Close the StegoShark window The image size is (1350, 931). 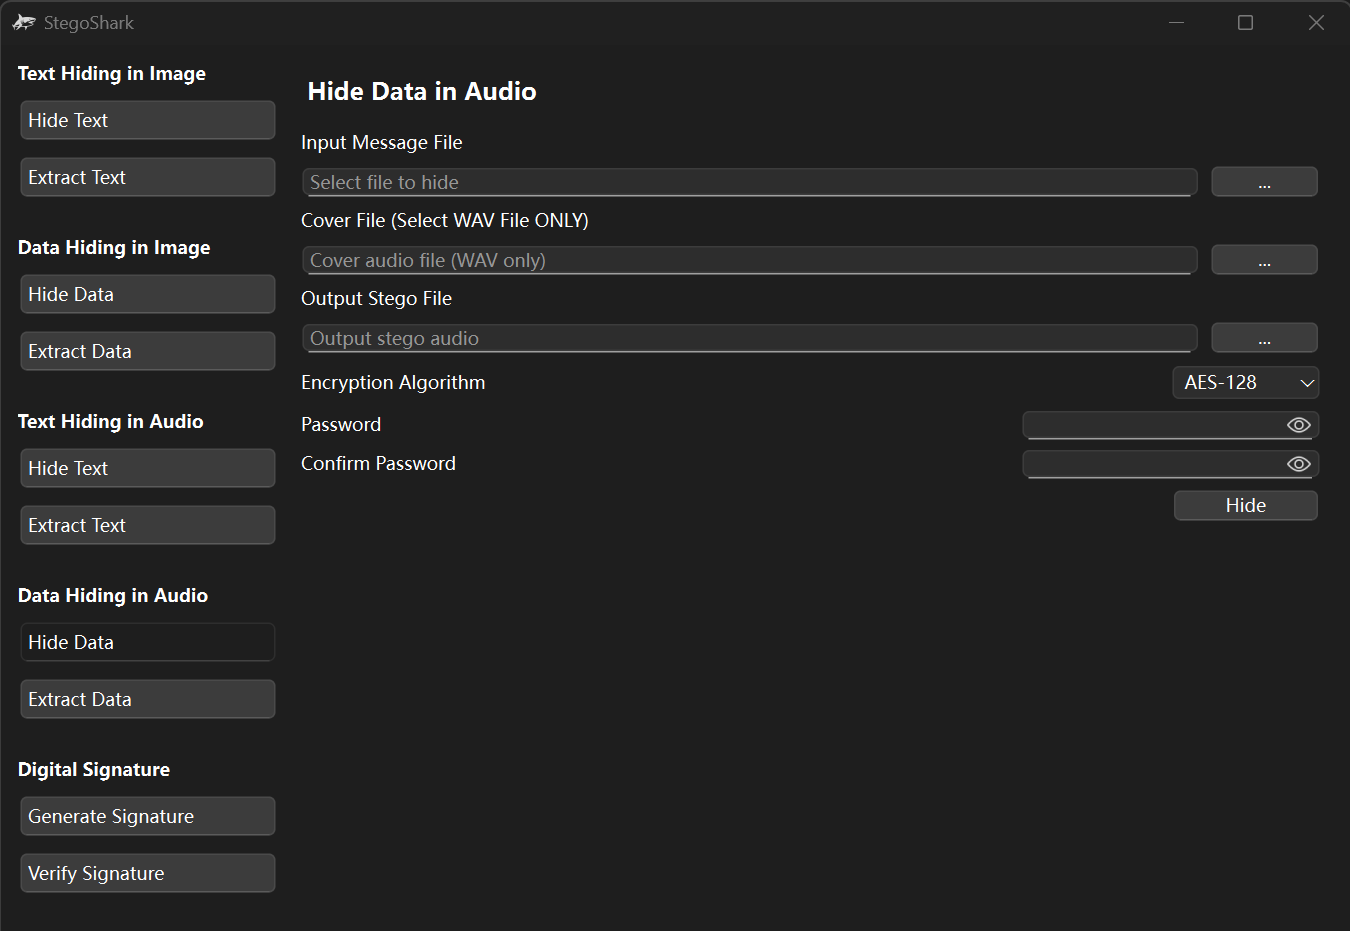[1316, 22]
